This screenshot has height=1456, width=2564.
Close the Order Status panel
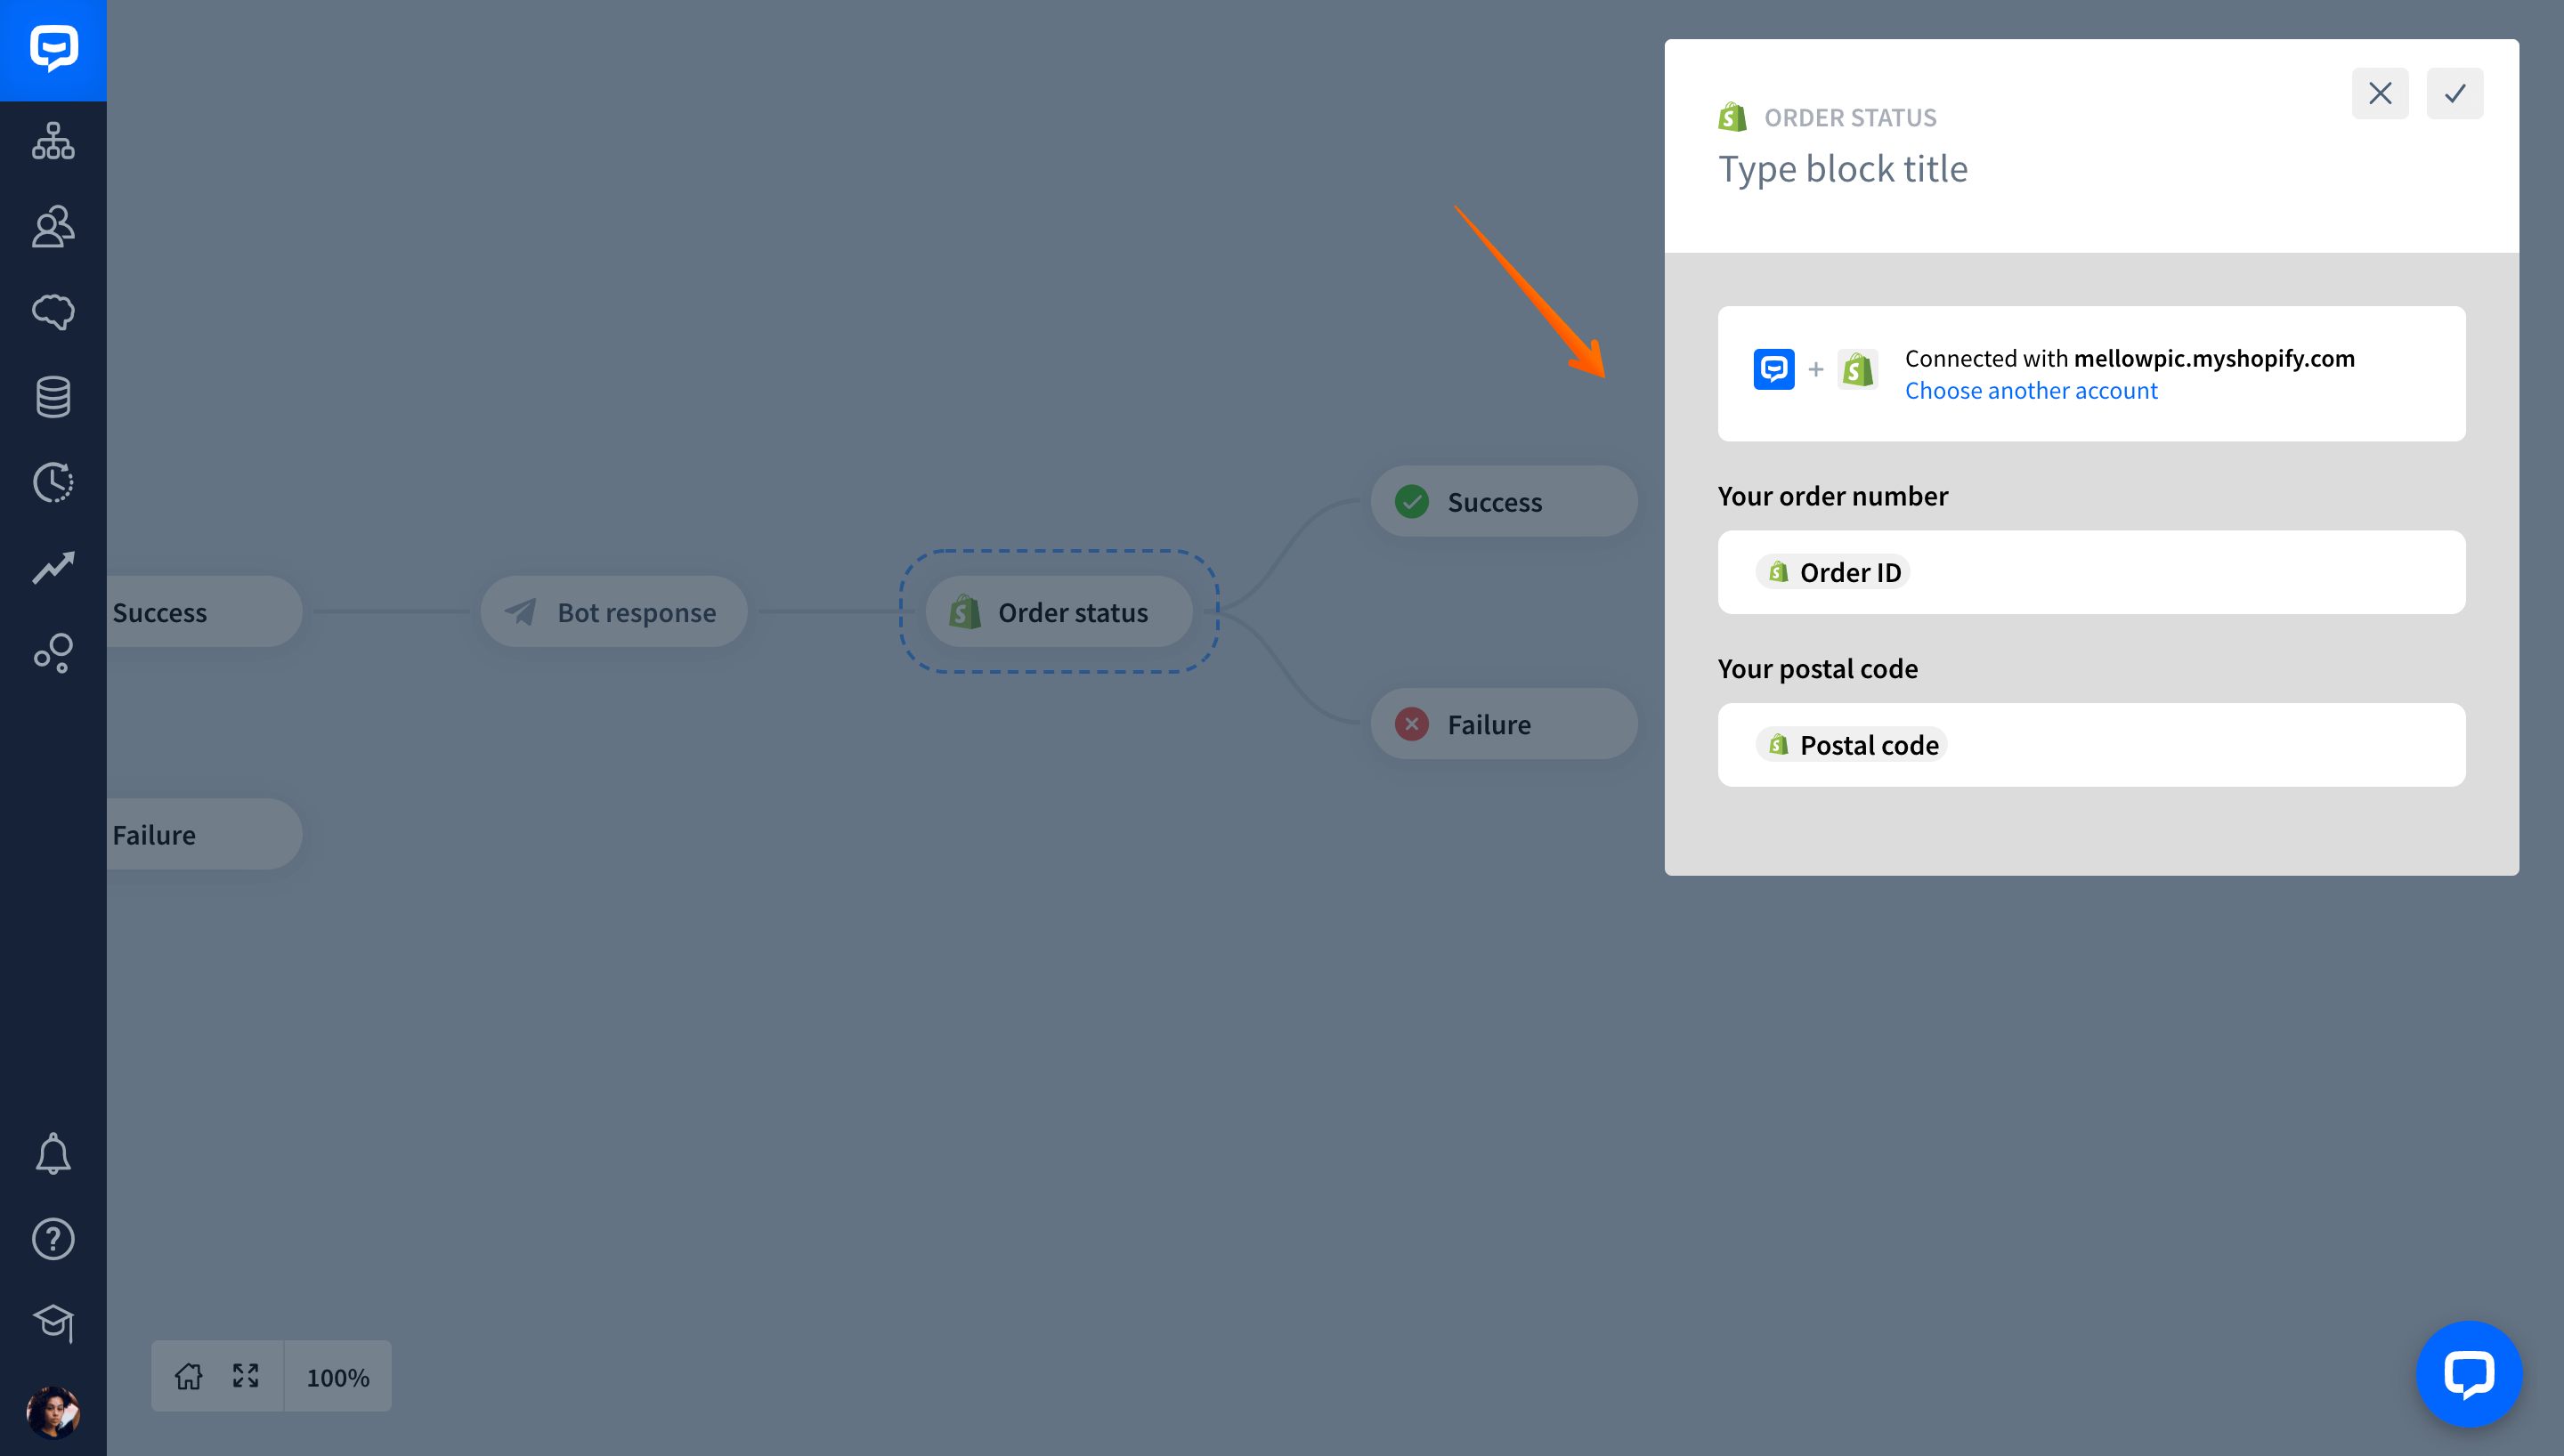pos(2380,93)
